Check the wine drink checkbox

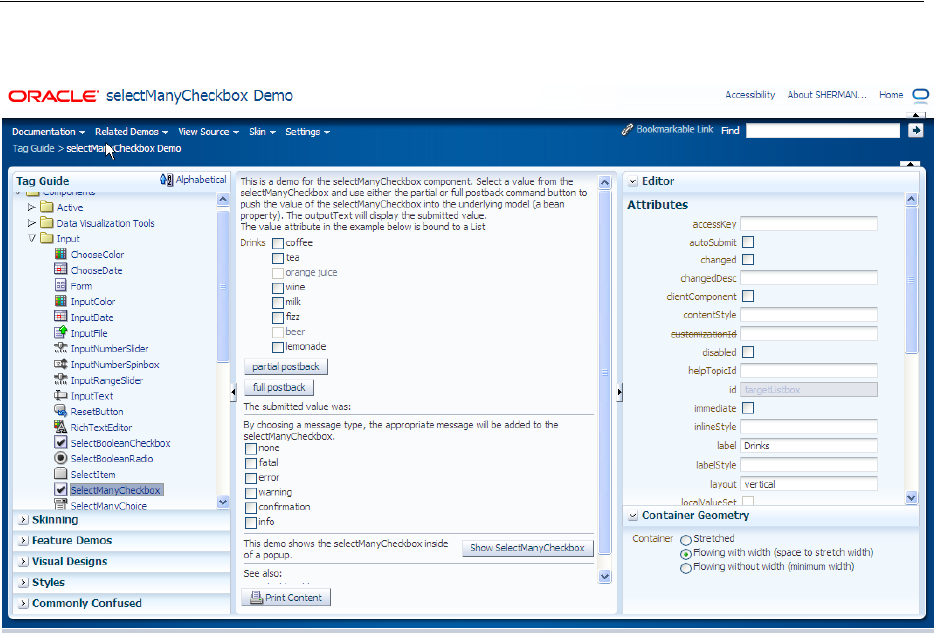click(278, 288)
